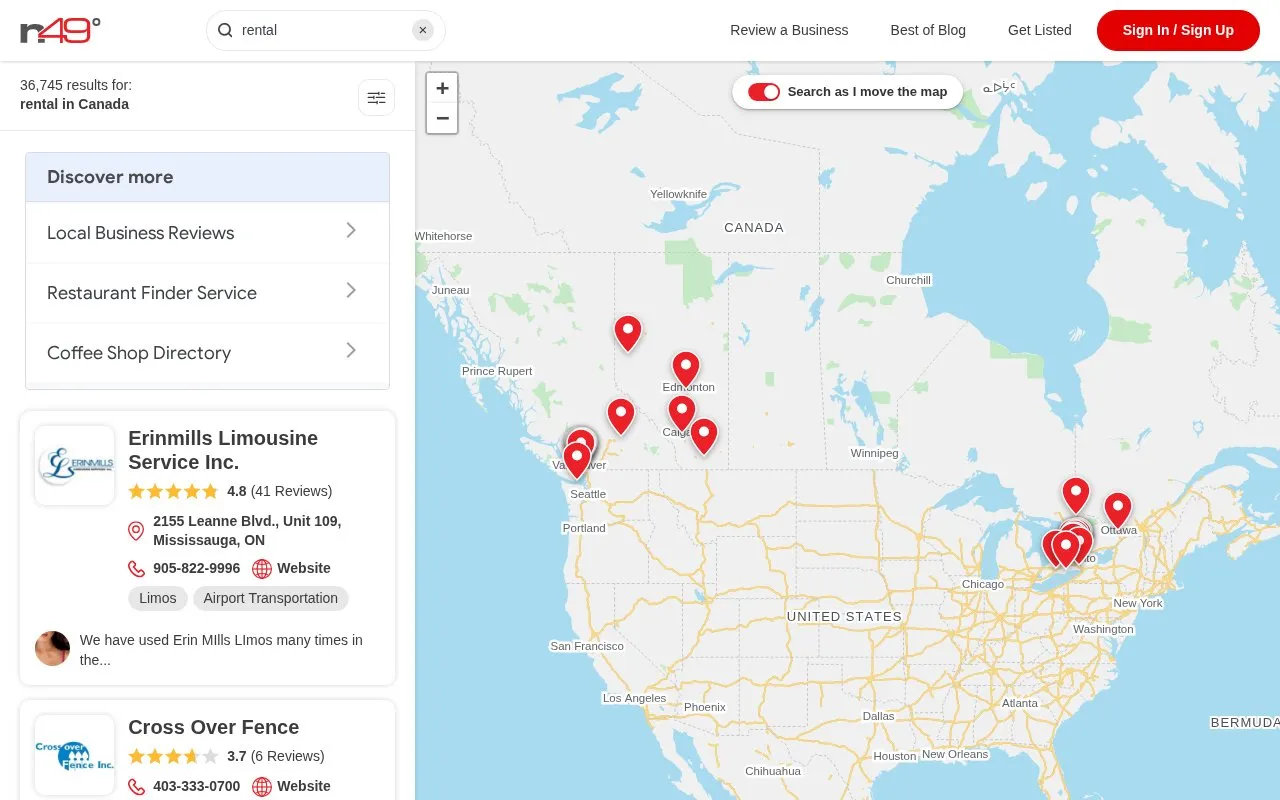Click the location pin icon beside Erinmills address

(136, 531)
